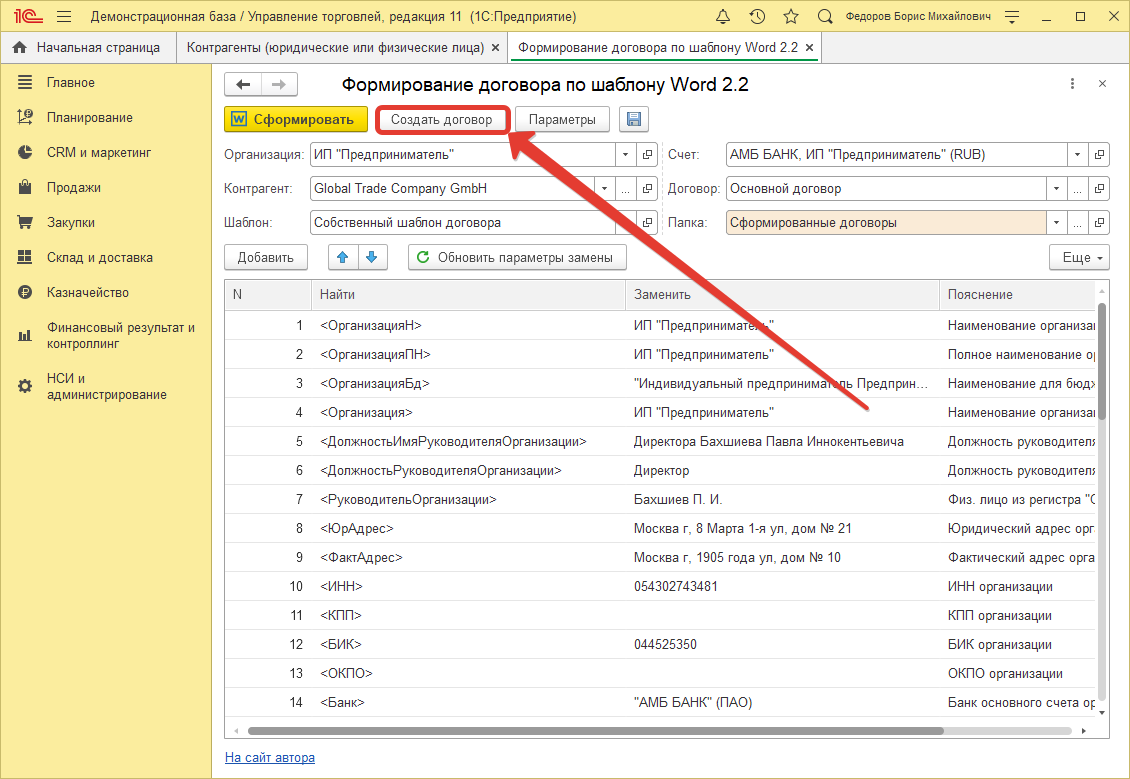Click the Создать договор button
This screenshot has width=1130, height=779.
(441, 120)
